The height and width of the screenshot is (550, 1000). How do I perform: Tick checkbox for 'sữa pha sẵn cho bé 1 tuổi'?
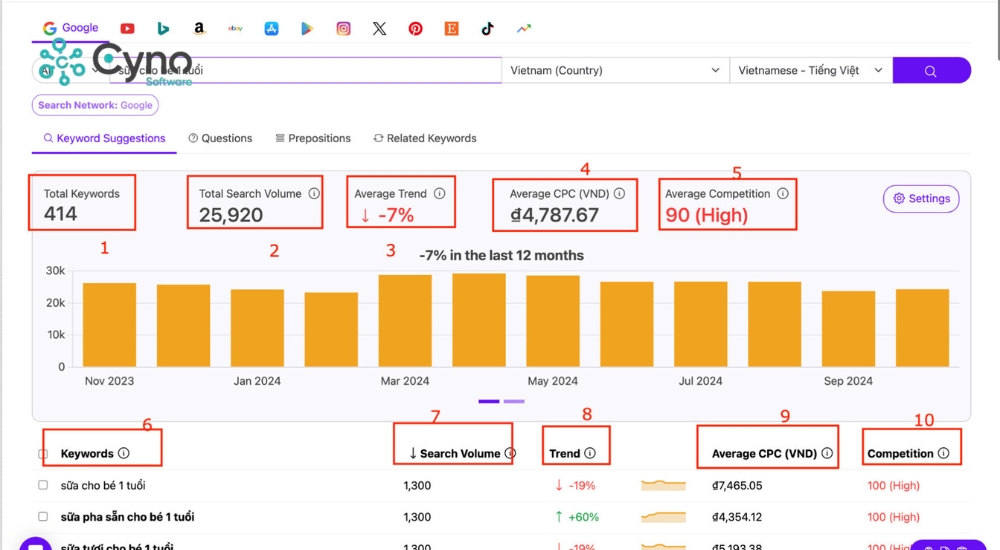click(x=43, y=517)
